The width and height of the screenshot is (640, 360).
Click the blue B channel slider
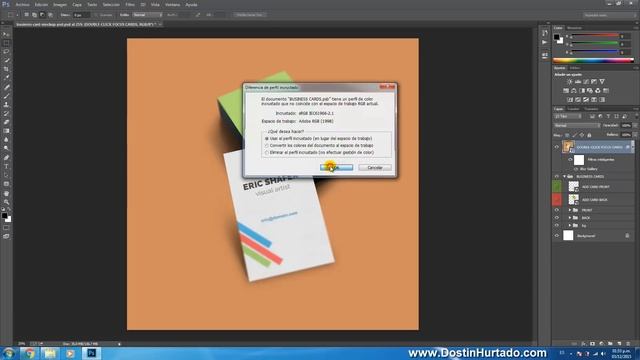click(x=595, y=52)
